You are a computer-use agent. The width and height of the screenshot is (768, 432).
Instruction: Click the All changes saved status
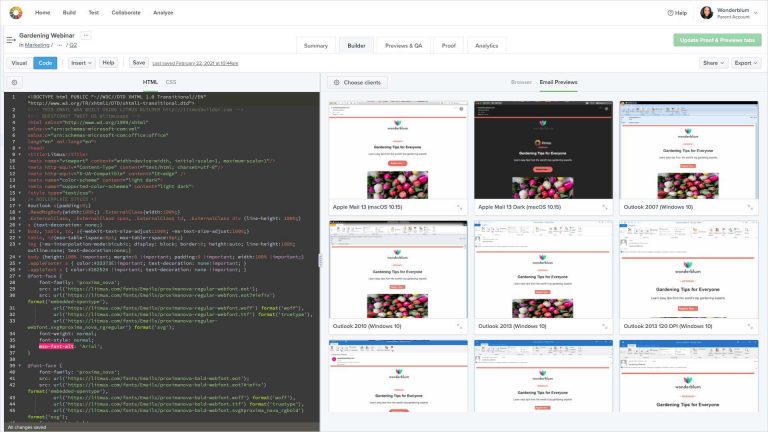click(x=27, y=428)
